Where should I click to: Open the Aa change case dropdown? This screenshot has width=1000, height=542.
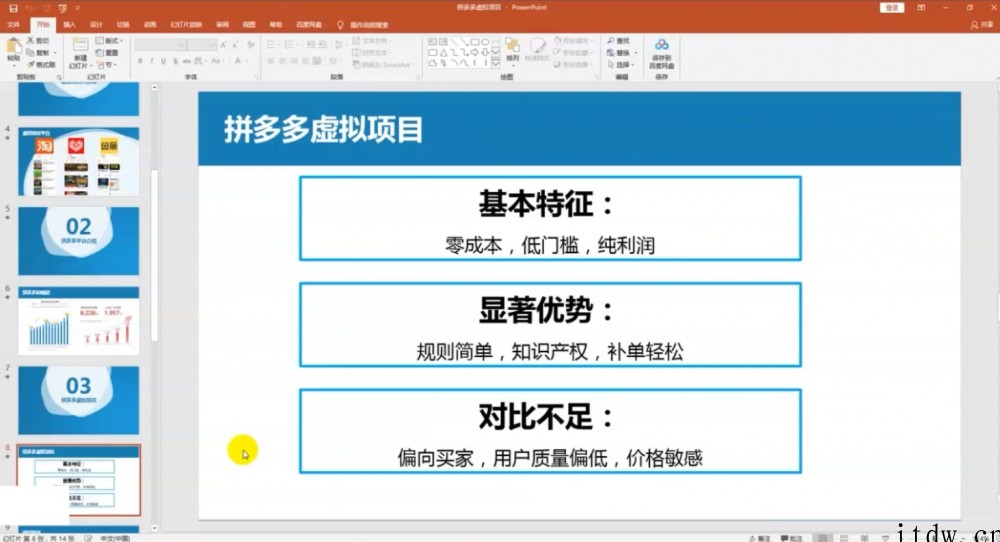pos(217,61)
